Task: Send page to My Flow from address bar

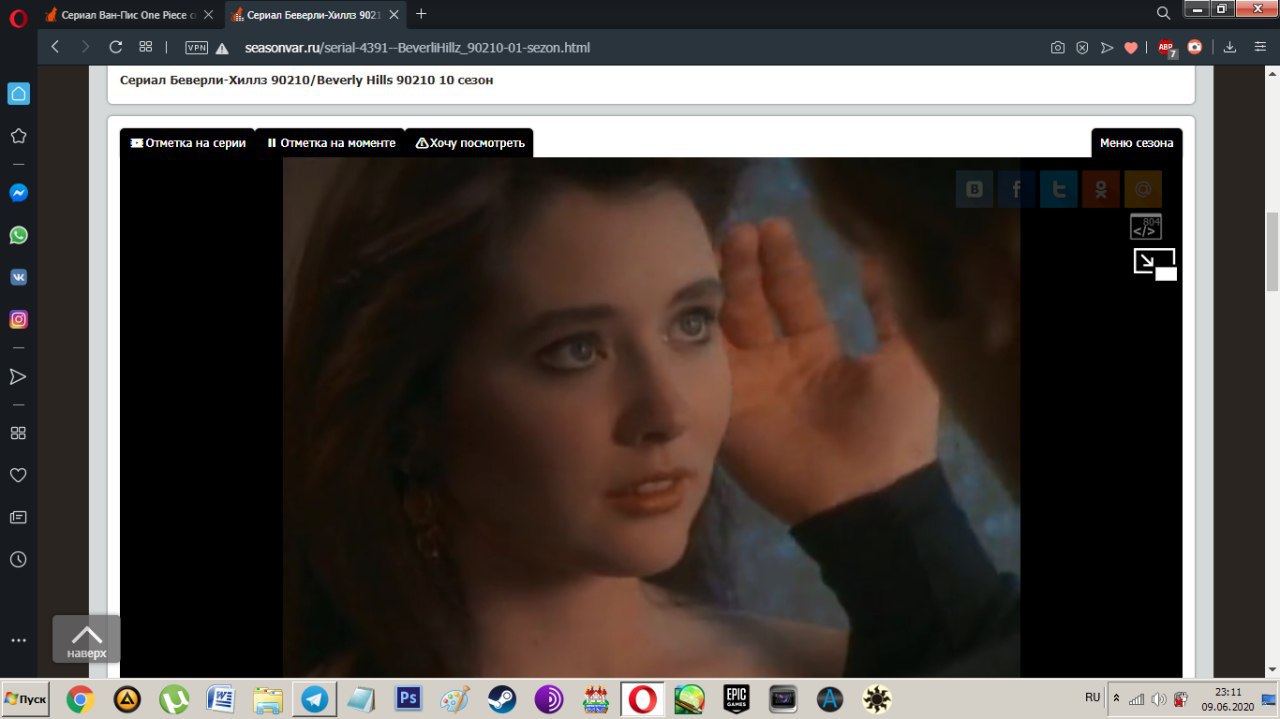Action: pyautogui.click(x=1106, y=47)
